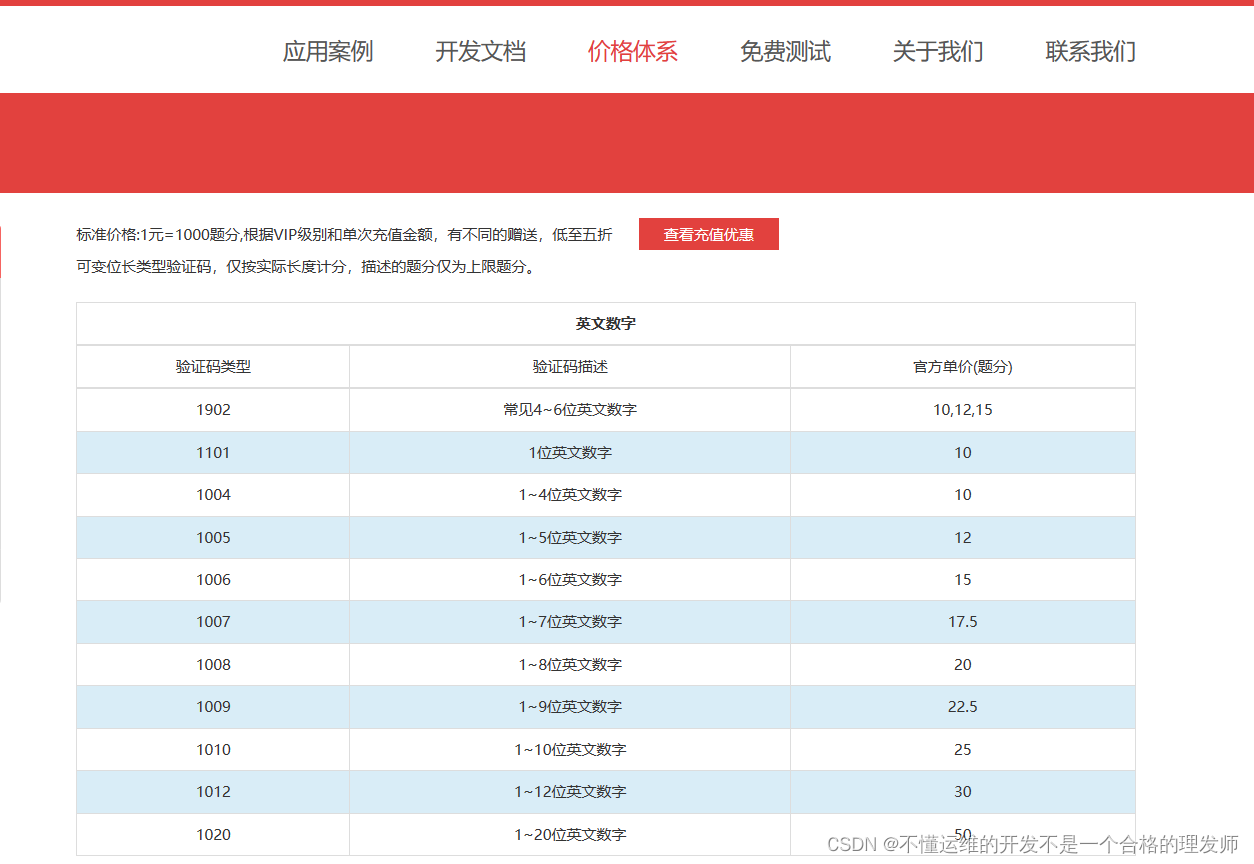
Task: Click the price cell 12
Action: (963, 538)
